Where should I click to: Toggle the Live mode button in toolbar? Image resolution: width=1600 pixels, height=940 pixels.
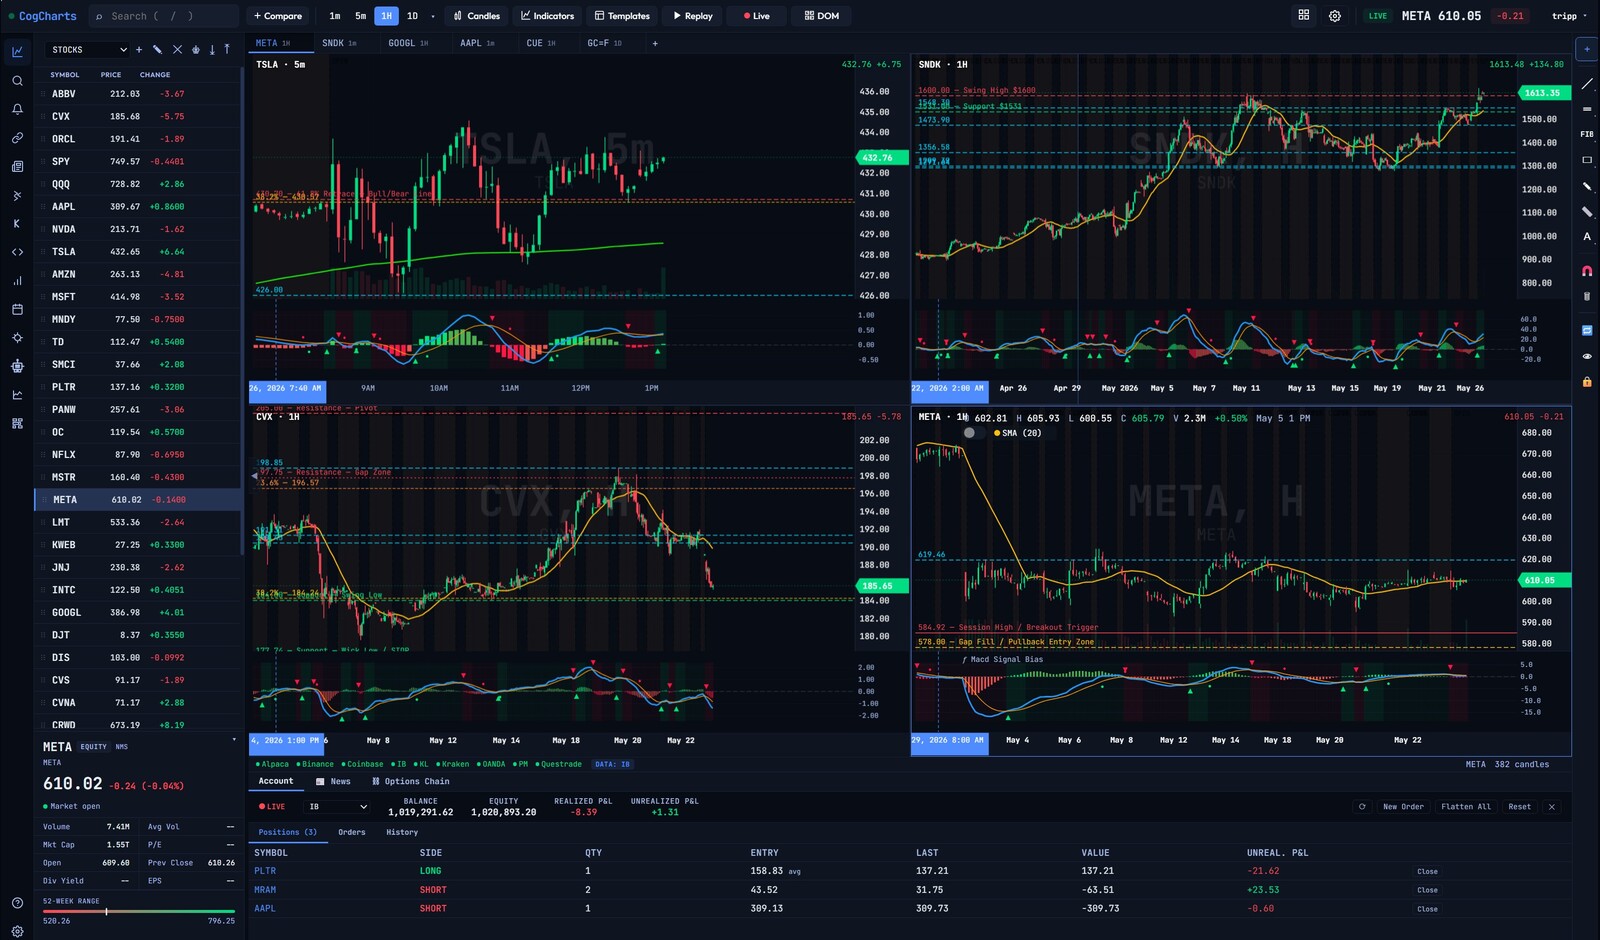tap(757, 16)
